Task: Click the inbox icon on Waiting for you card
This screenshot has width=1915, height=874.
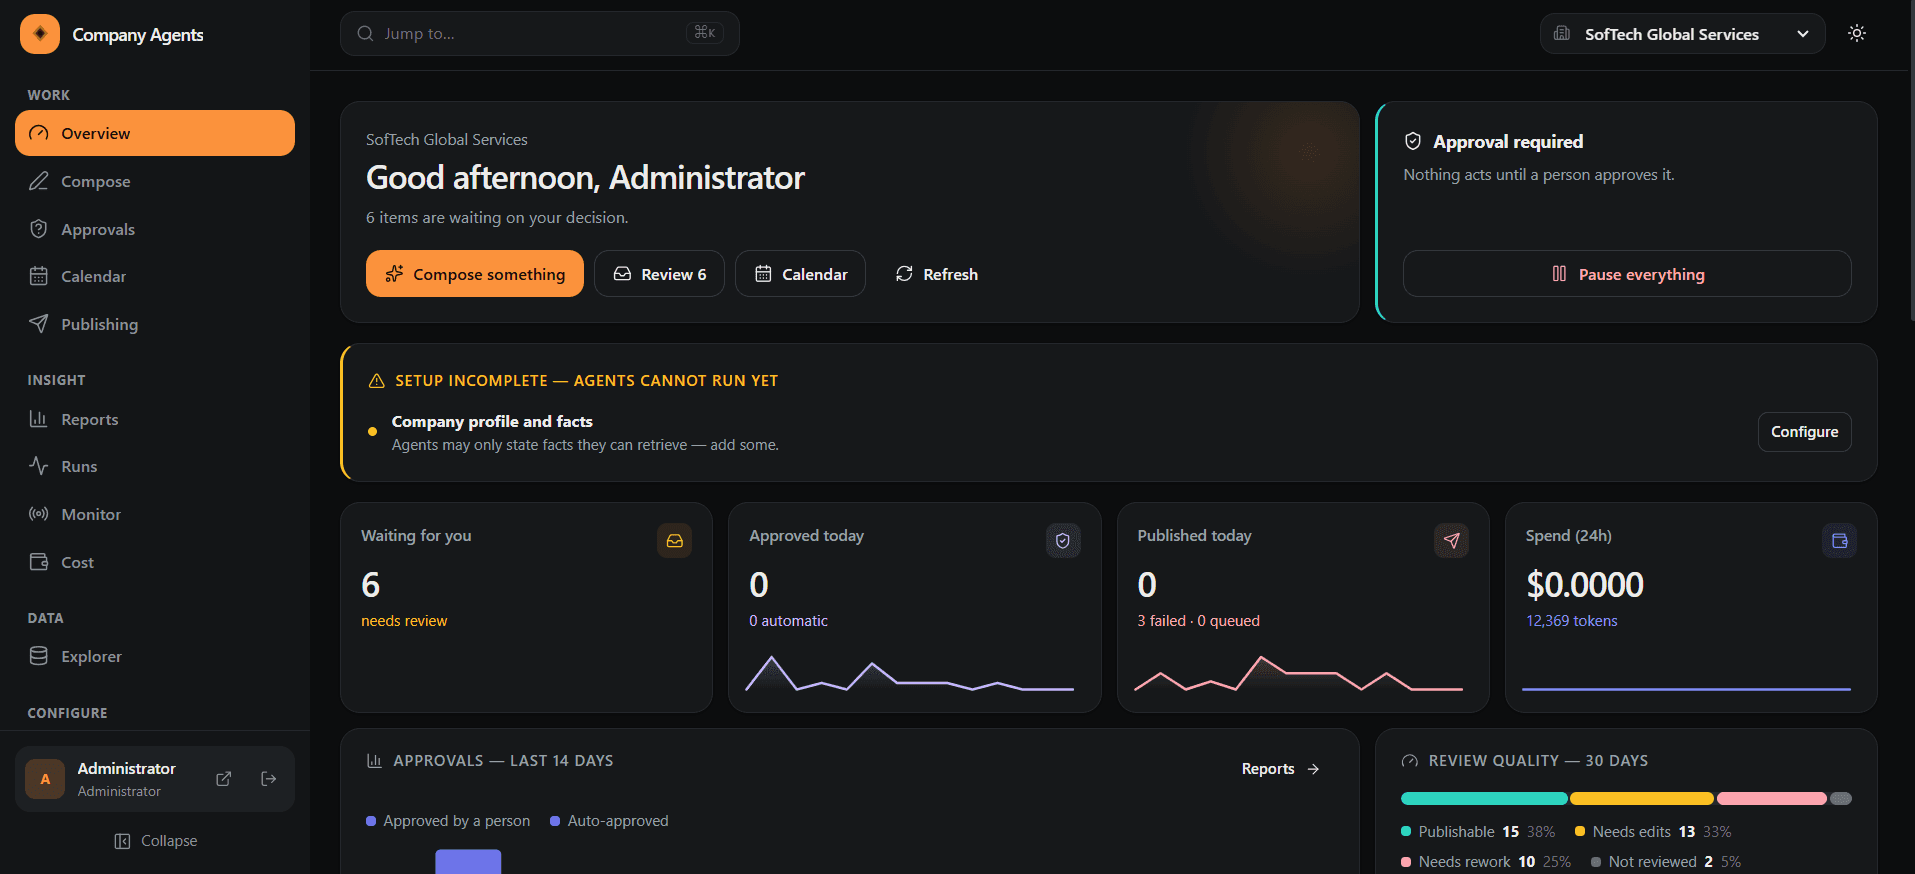Action: coord(675,541)
